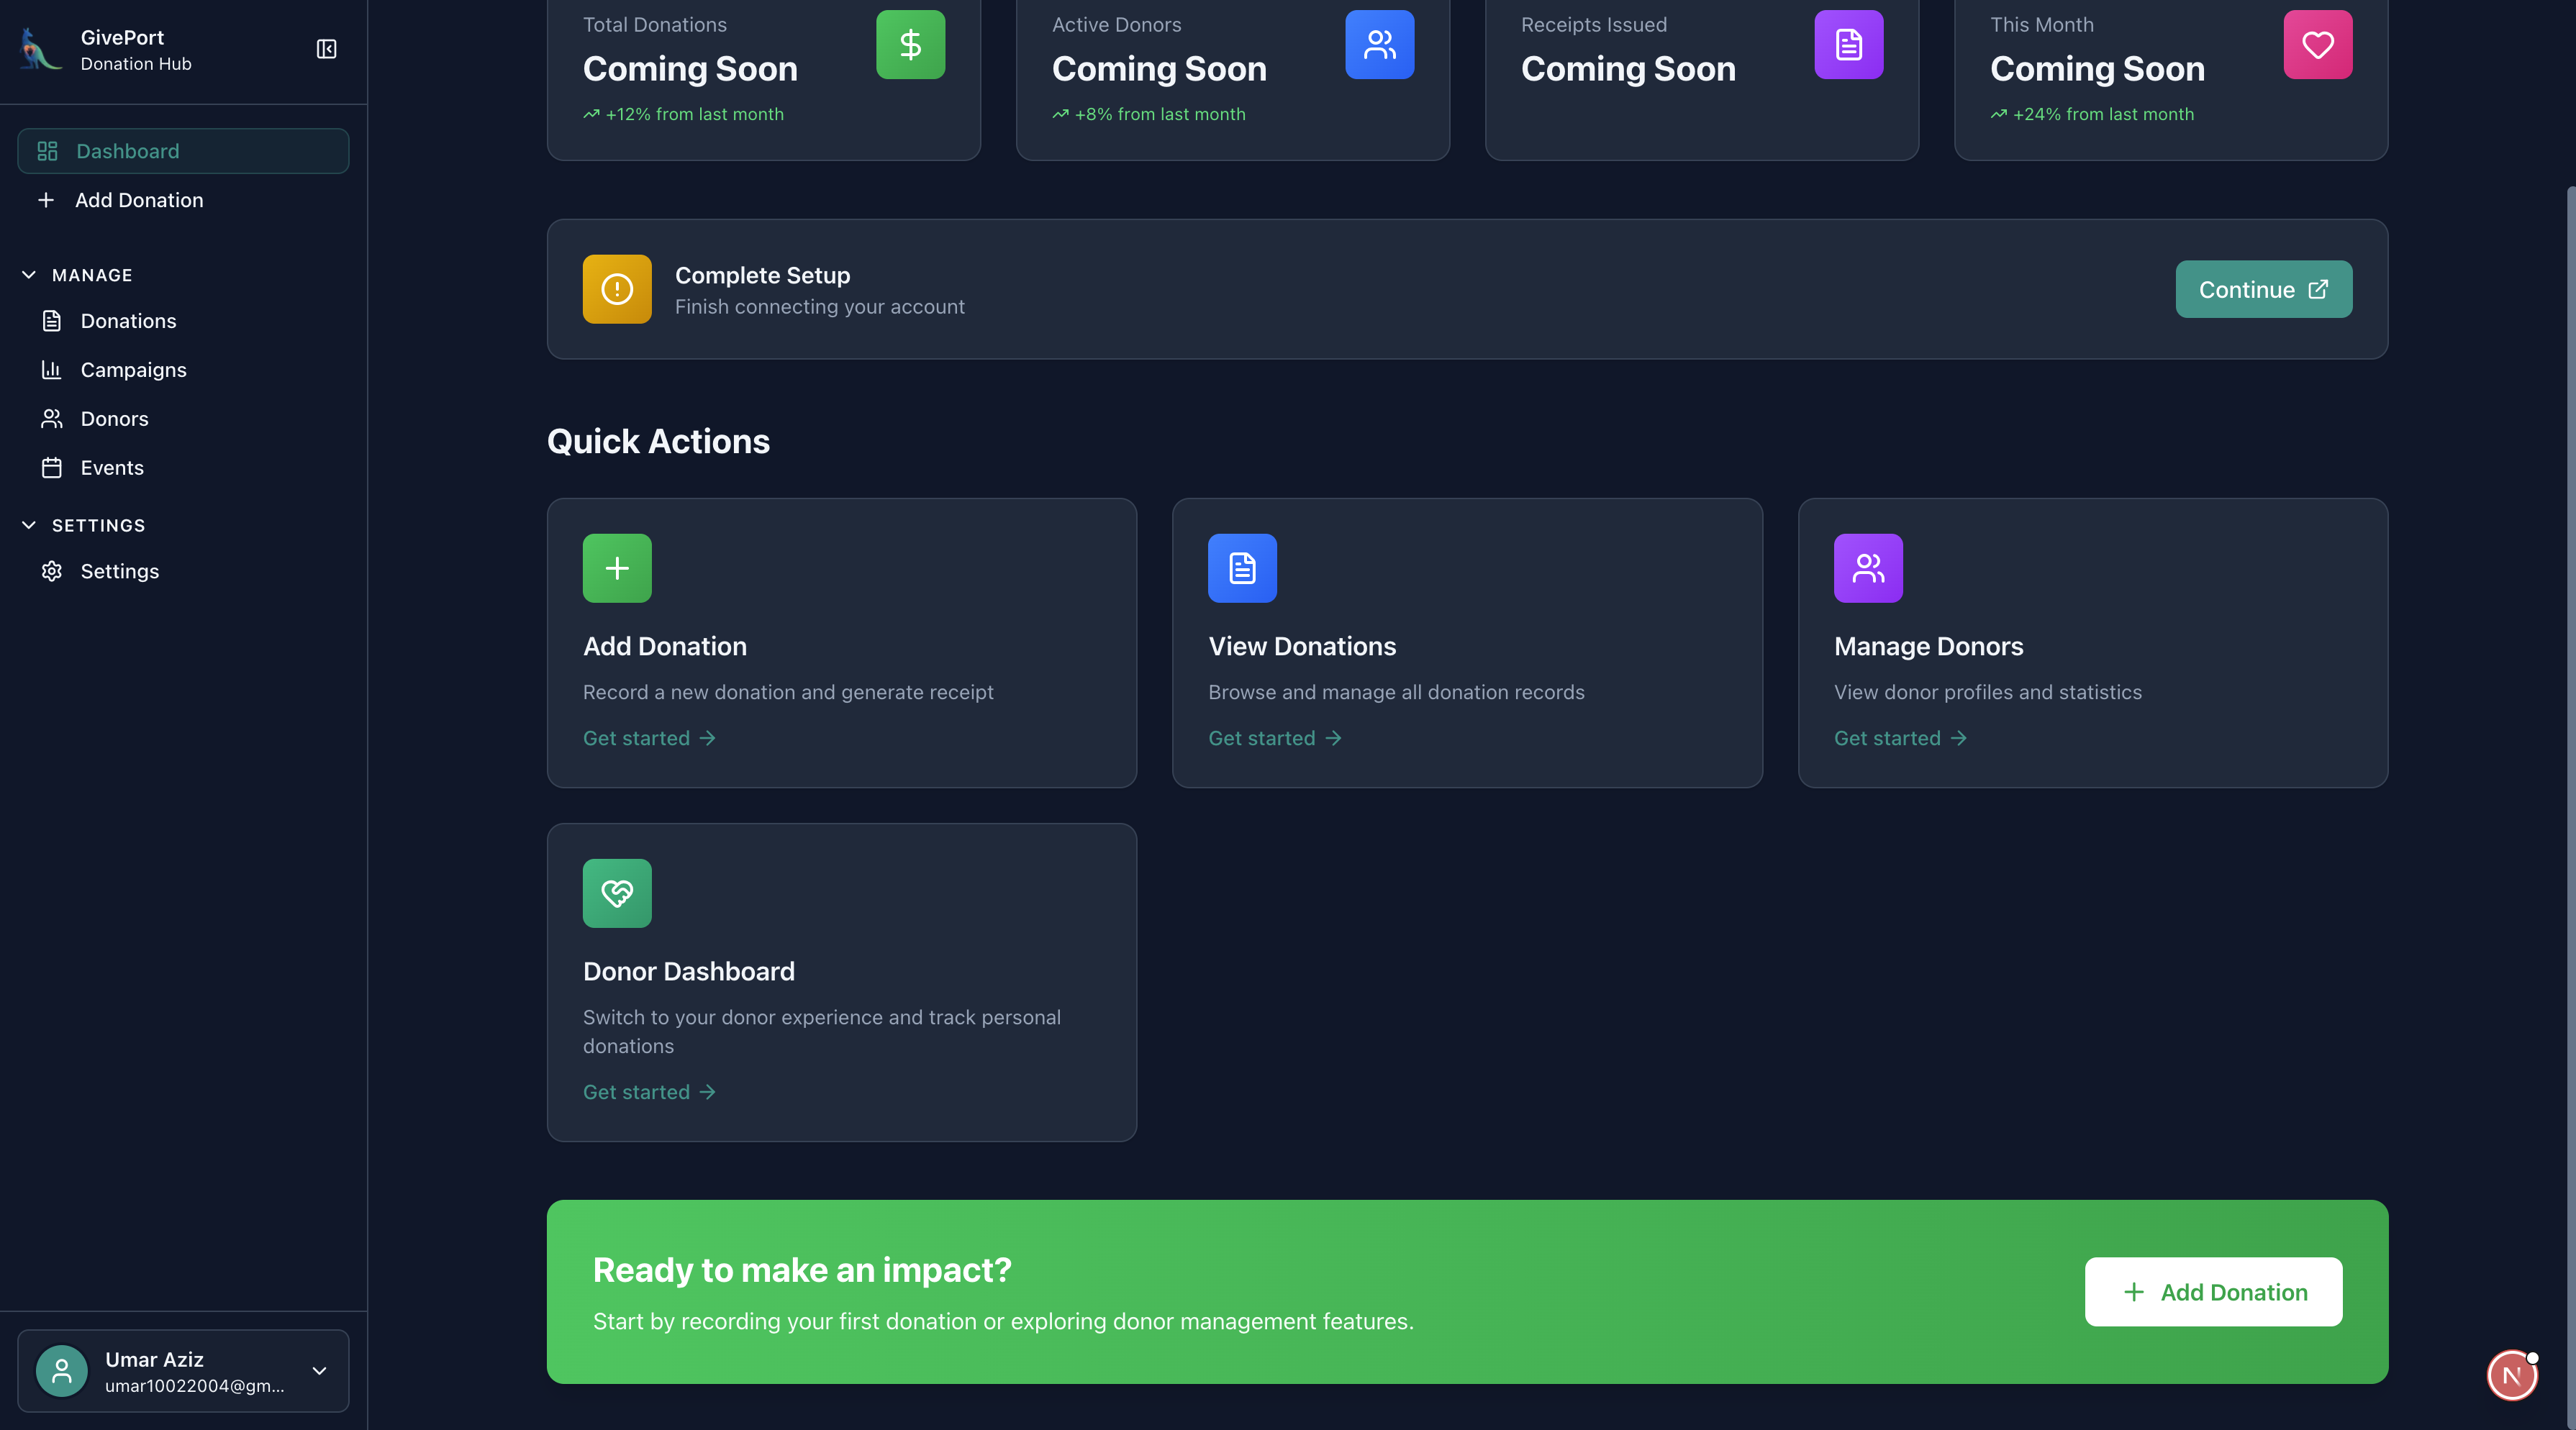Screen dimensions: 2576x1430
Task: Click the warning icon in Complete Setup banner
Action: (616, 289)
